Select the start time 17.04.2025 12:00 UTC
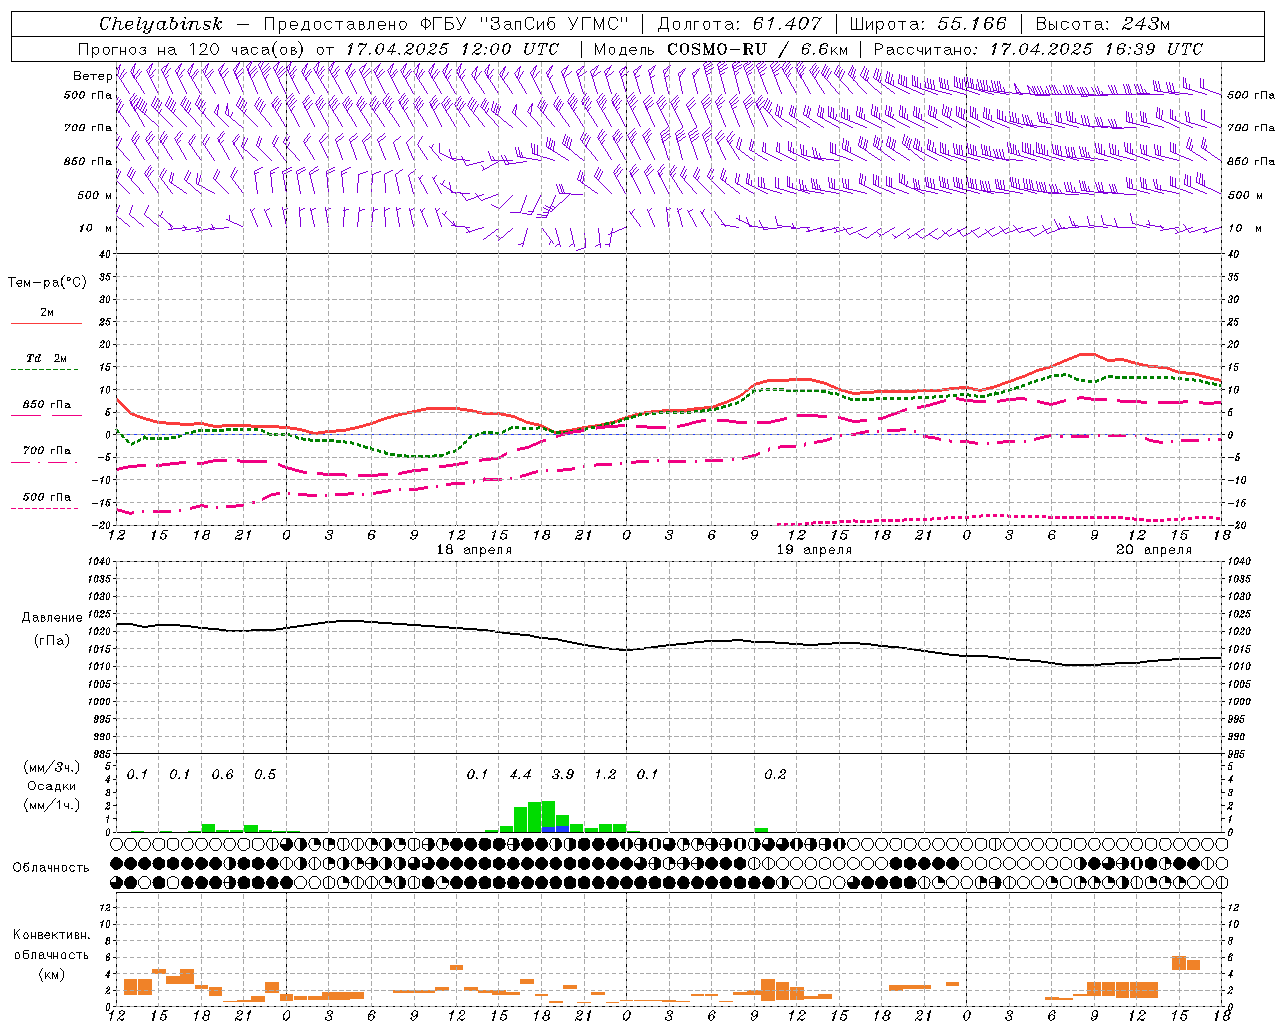 point(452,49)
